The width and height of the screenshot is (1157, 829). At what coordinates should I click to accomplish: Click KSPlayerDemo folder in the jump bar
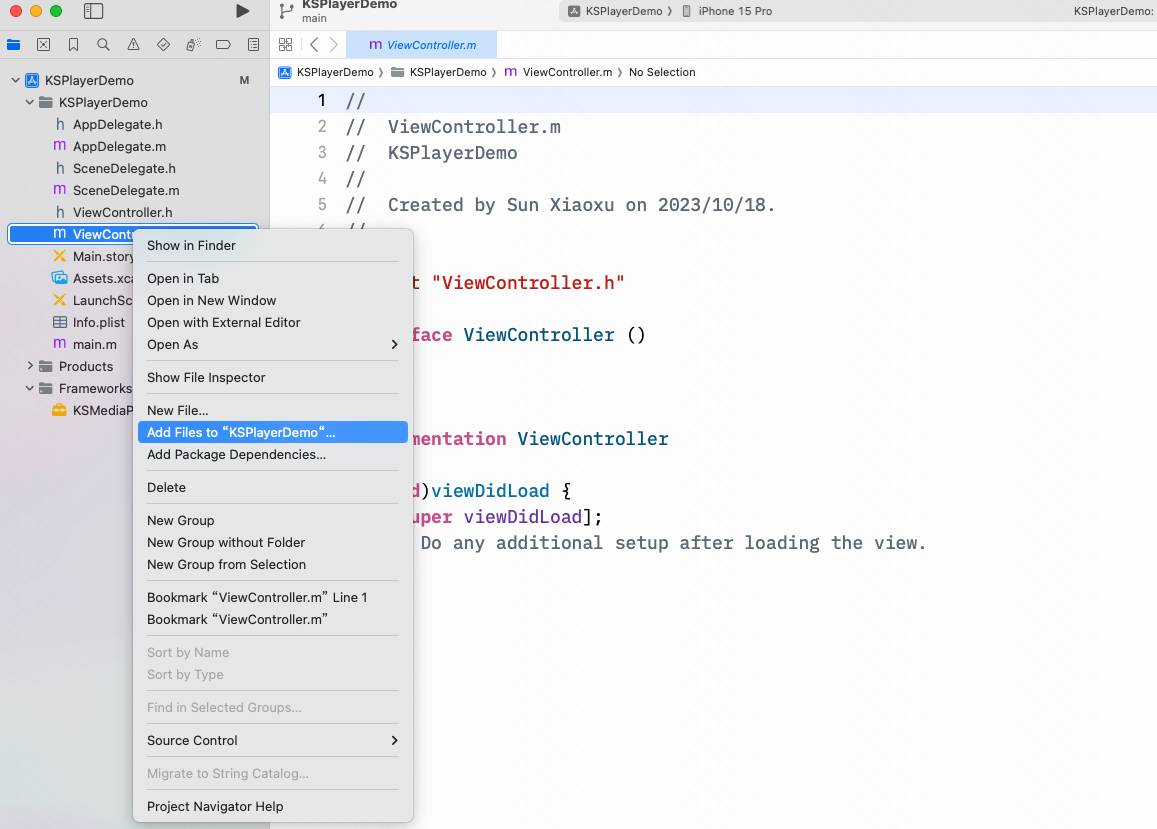pos(439,72)
